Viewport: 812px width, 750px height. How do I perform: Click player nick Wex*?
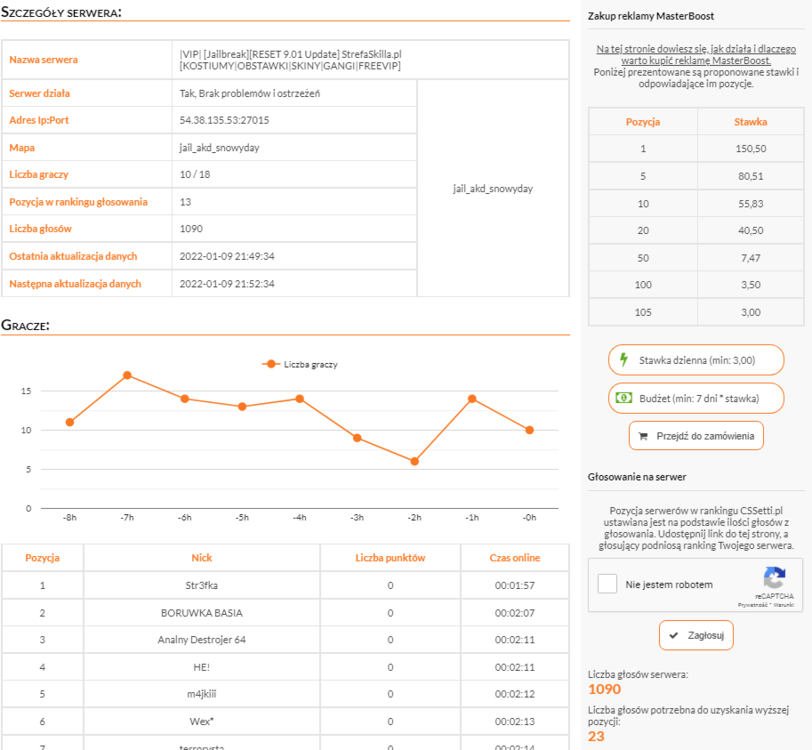pyautogui.click(x=201, y=721)
